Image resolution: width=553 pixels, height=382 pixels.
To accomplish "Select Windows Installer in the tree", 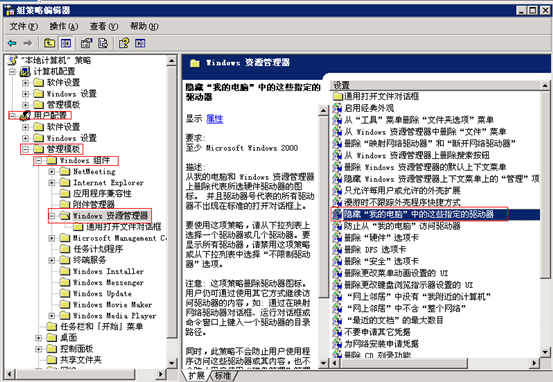I will pos(108,271).
